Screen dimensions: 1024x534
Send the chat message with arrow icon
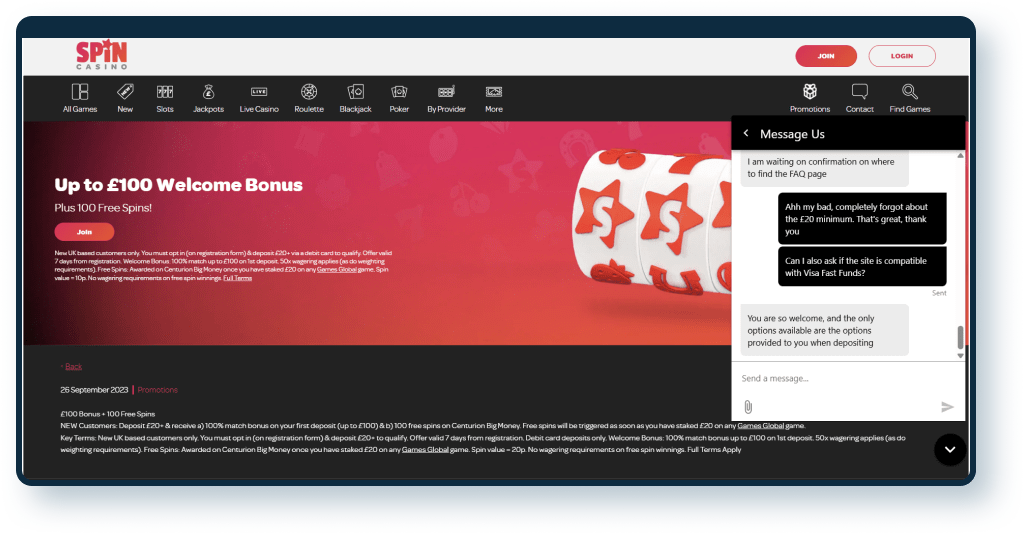[x=947, y=407]
